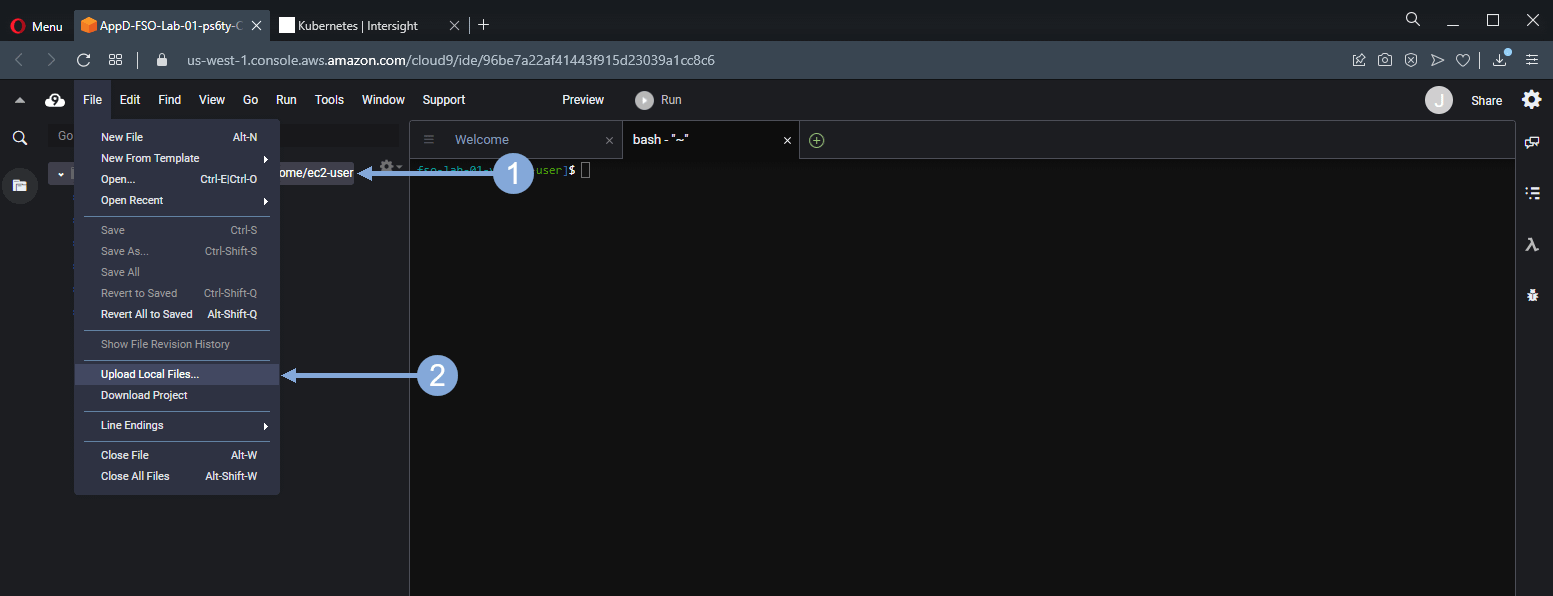Open the AWS Lambda resources panel

point(1531,244)
